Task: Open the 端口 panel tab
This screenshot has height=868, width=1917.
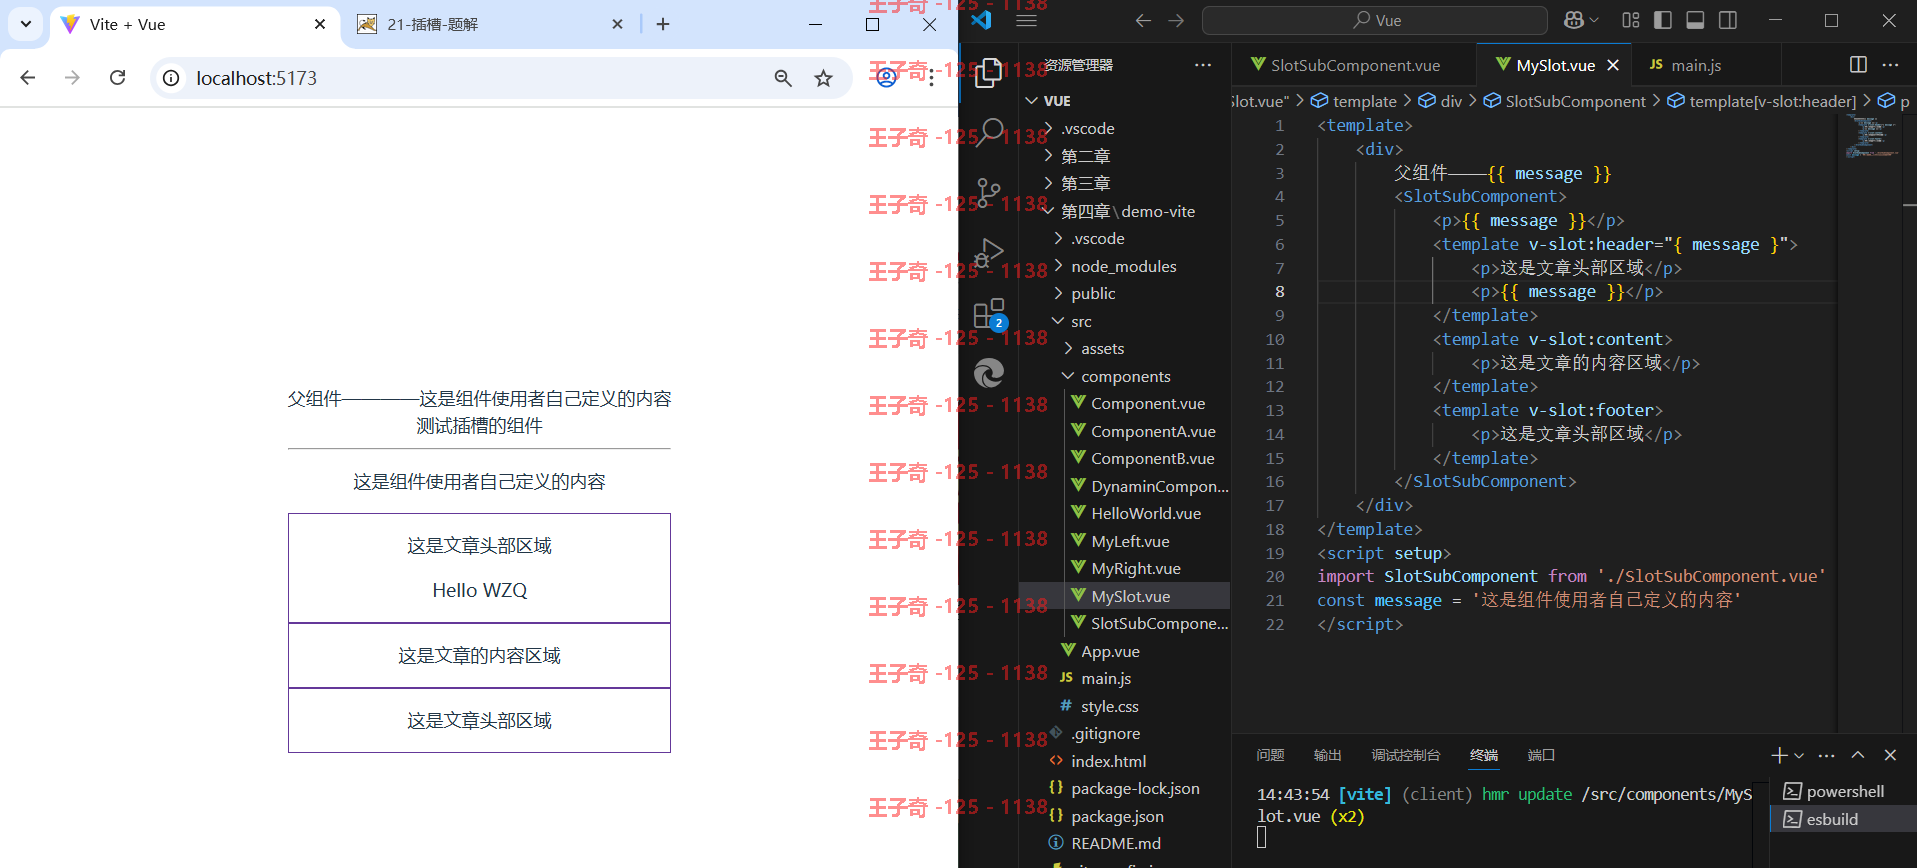Action: [1541, 755]
